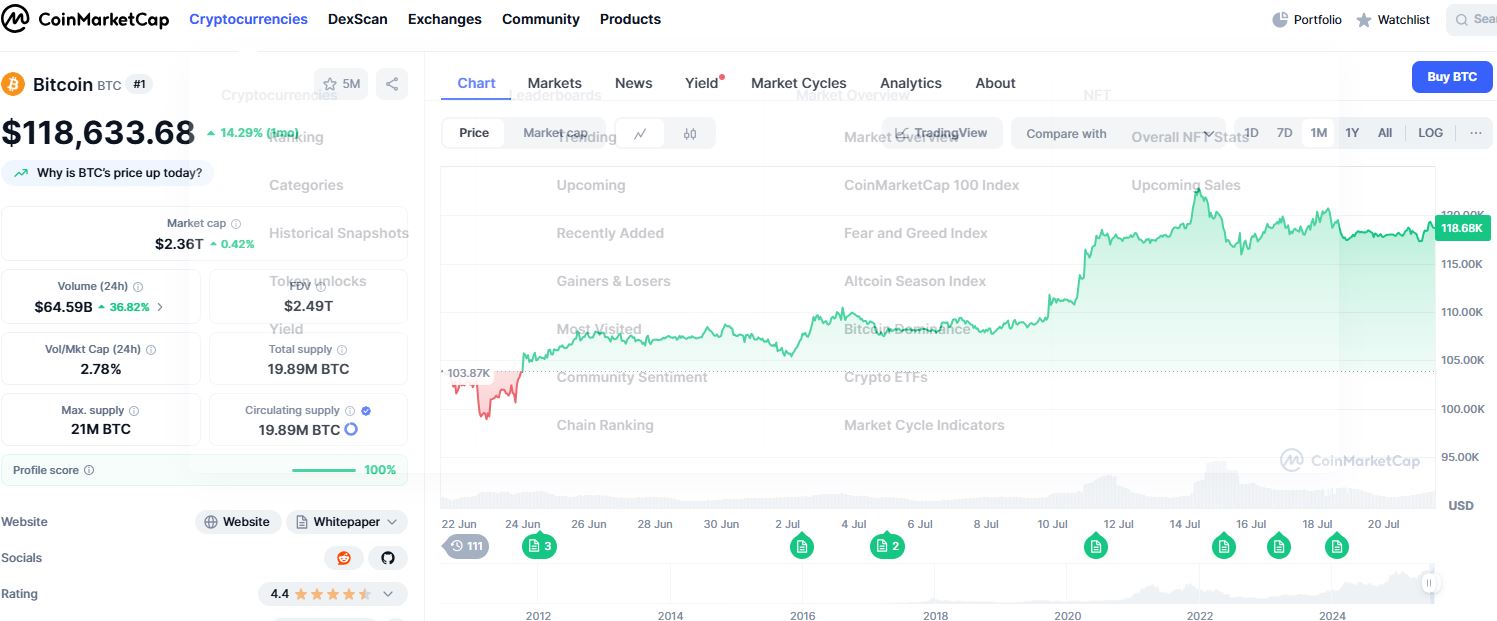Click the 103.87K baseline price label
Screen dimensions: 1497x621
click(468, 373)
